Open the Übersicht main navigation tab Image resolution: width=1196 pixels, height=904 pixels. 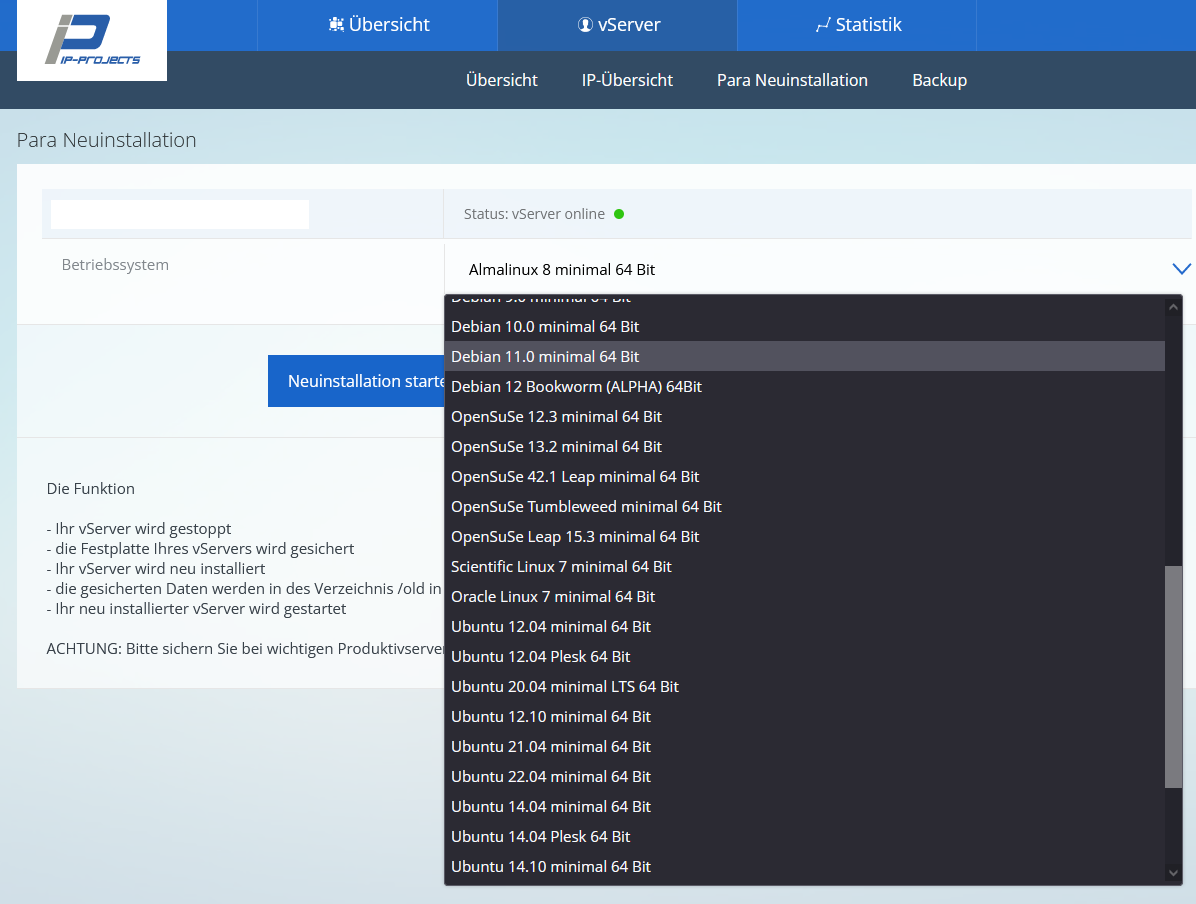[x=378, y=25]
